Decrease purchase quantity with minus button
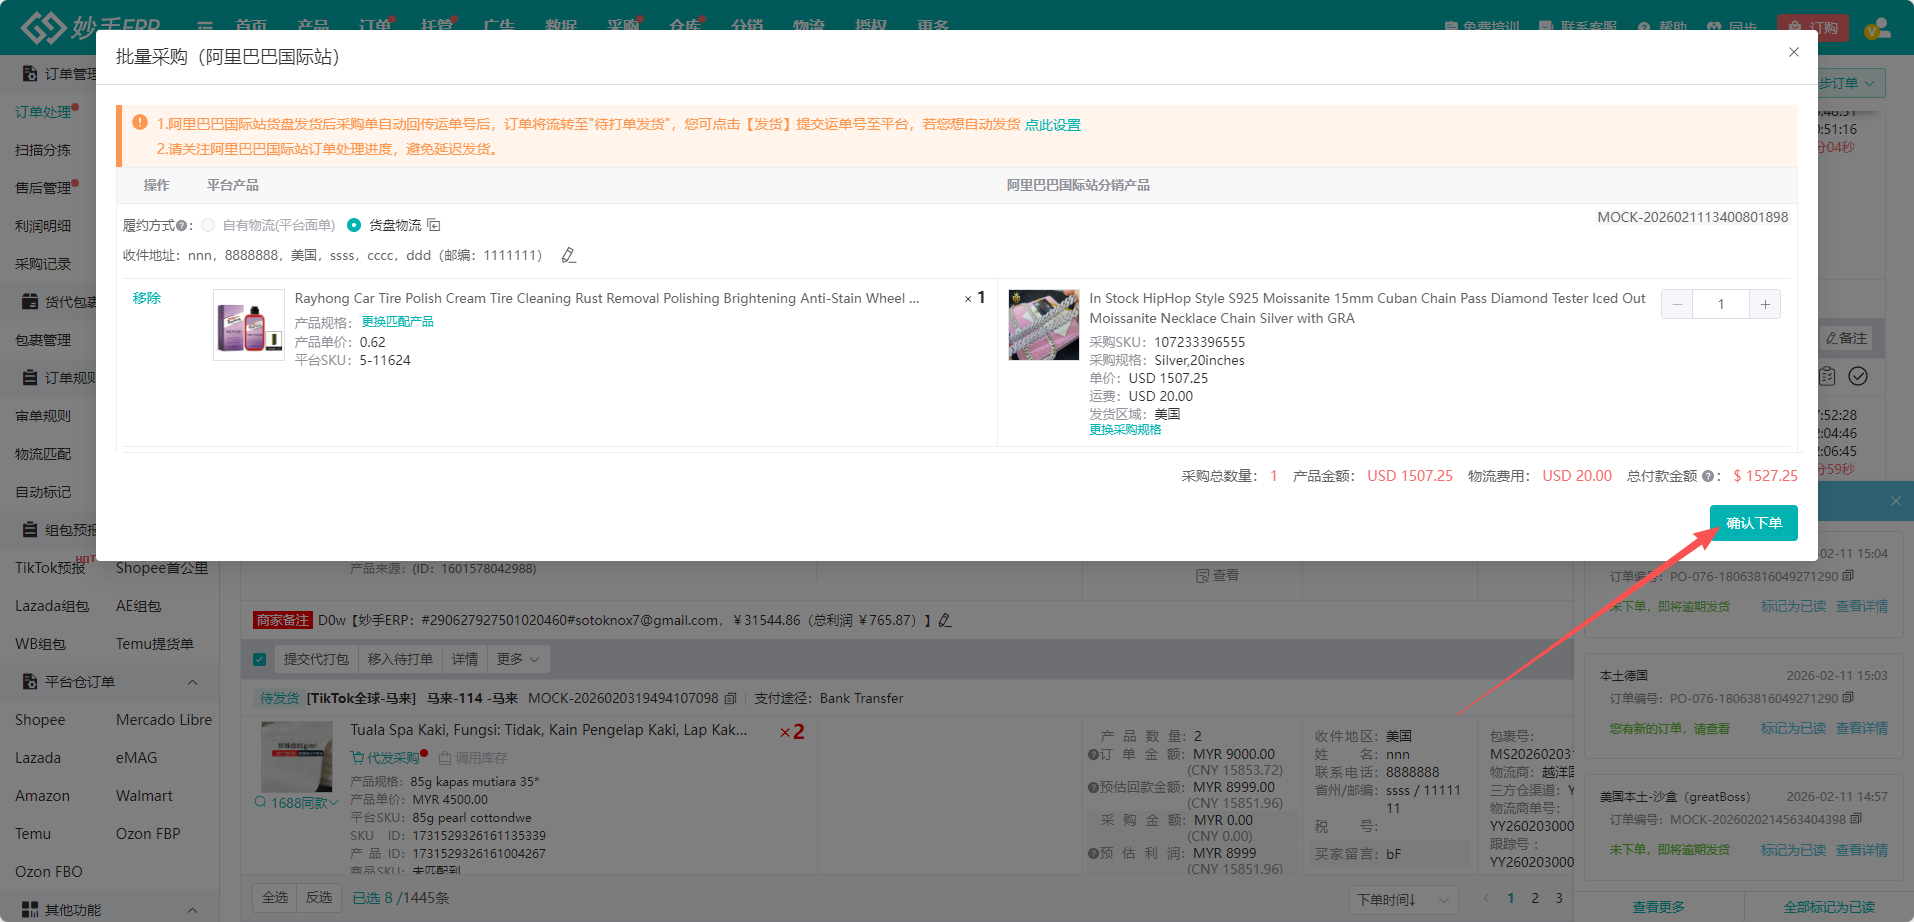Screen dimensions: 1914x922 [x=1677, y=304]
